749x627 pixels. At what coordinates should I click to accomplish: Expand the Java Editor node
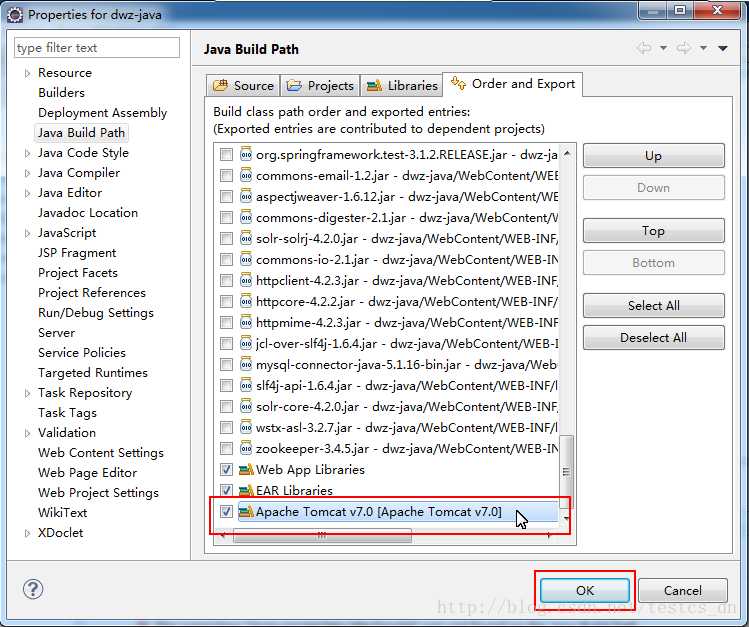(x=27, y=193)
